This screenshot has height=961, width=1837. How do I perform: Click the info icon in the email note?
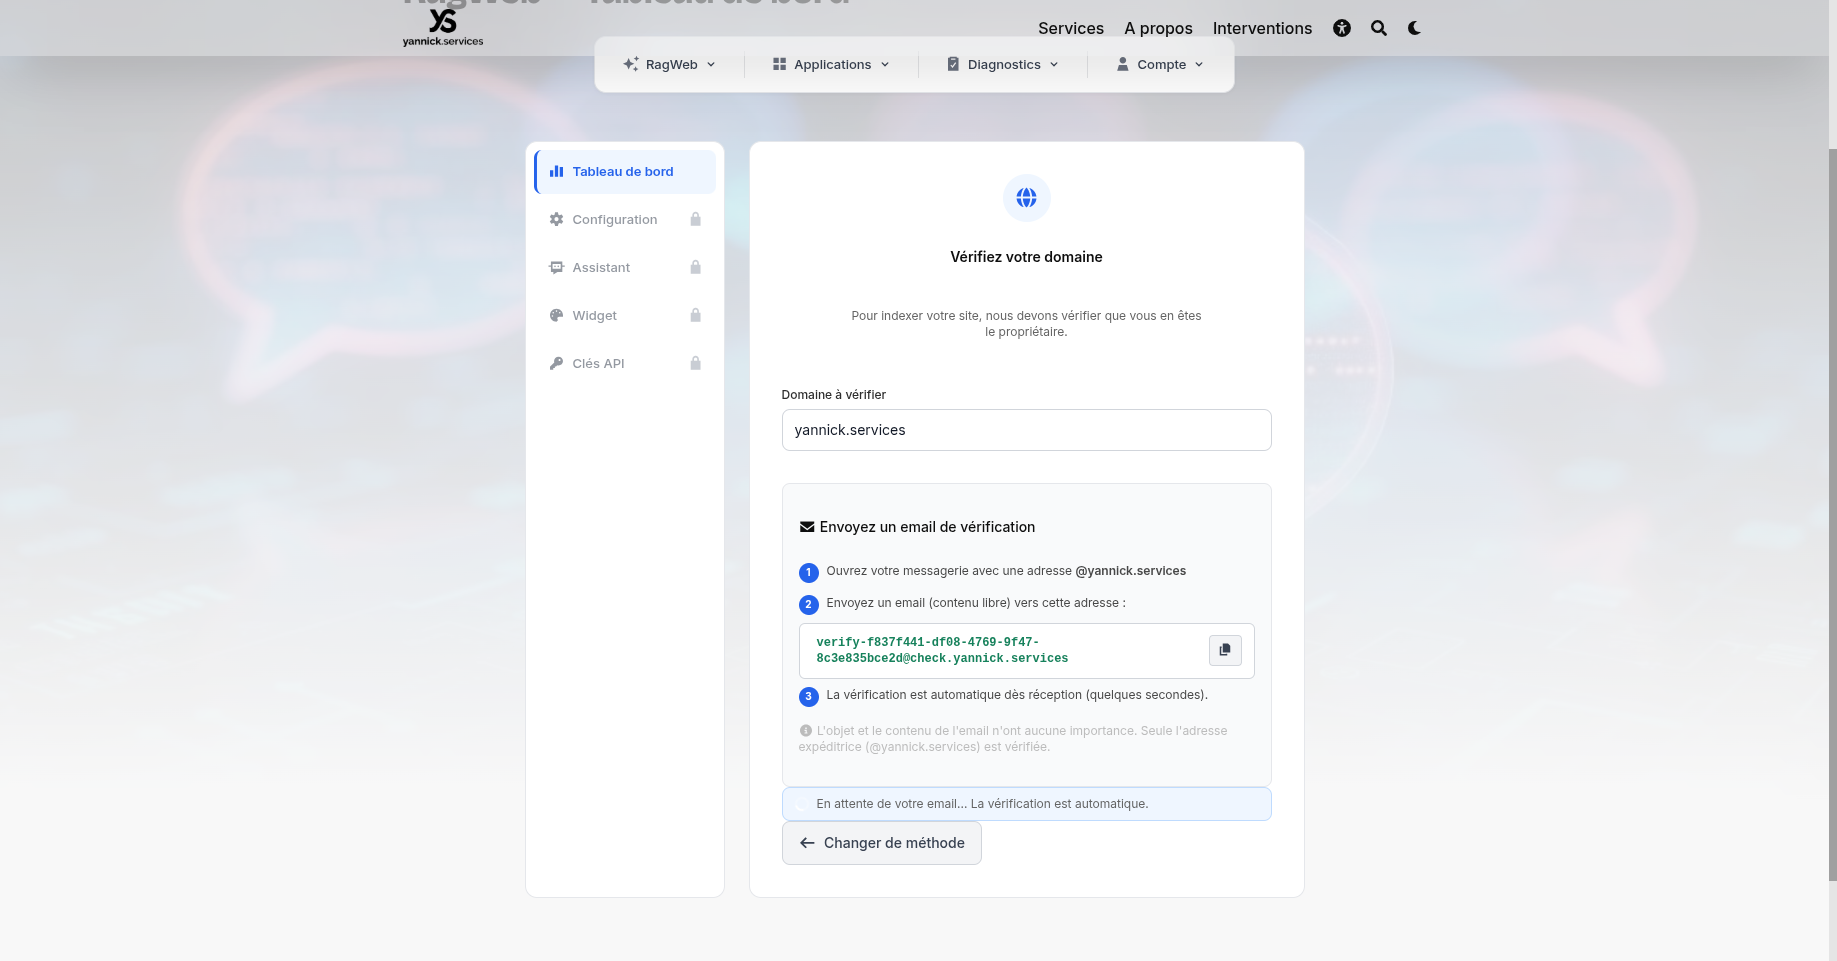805,731
